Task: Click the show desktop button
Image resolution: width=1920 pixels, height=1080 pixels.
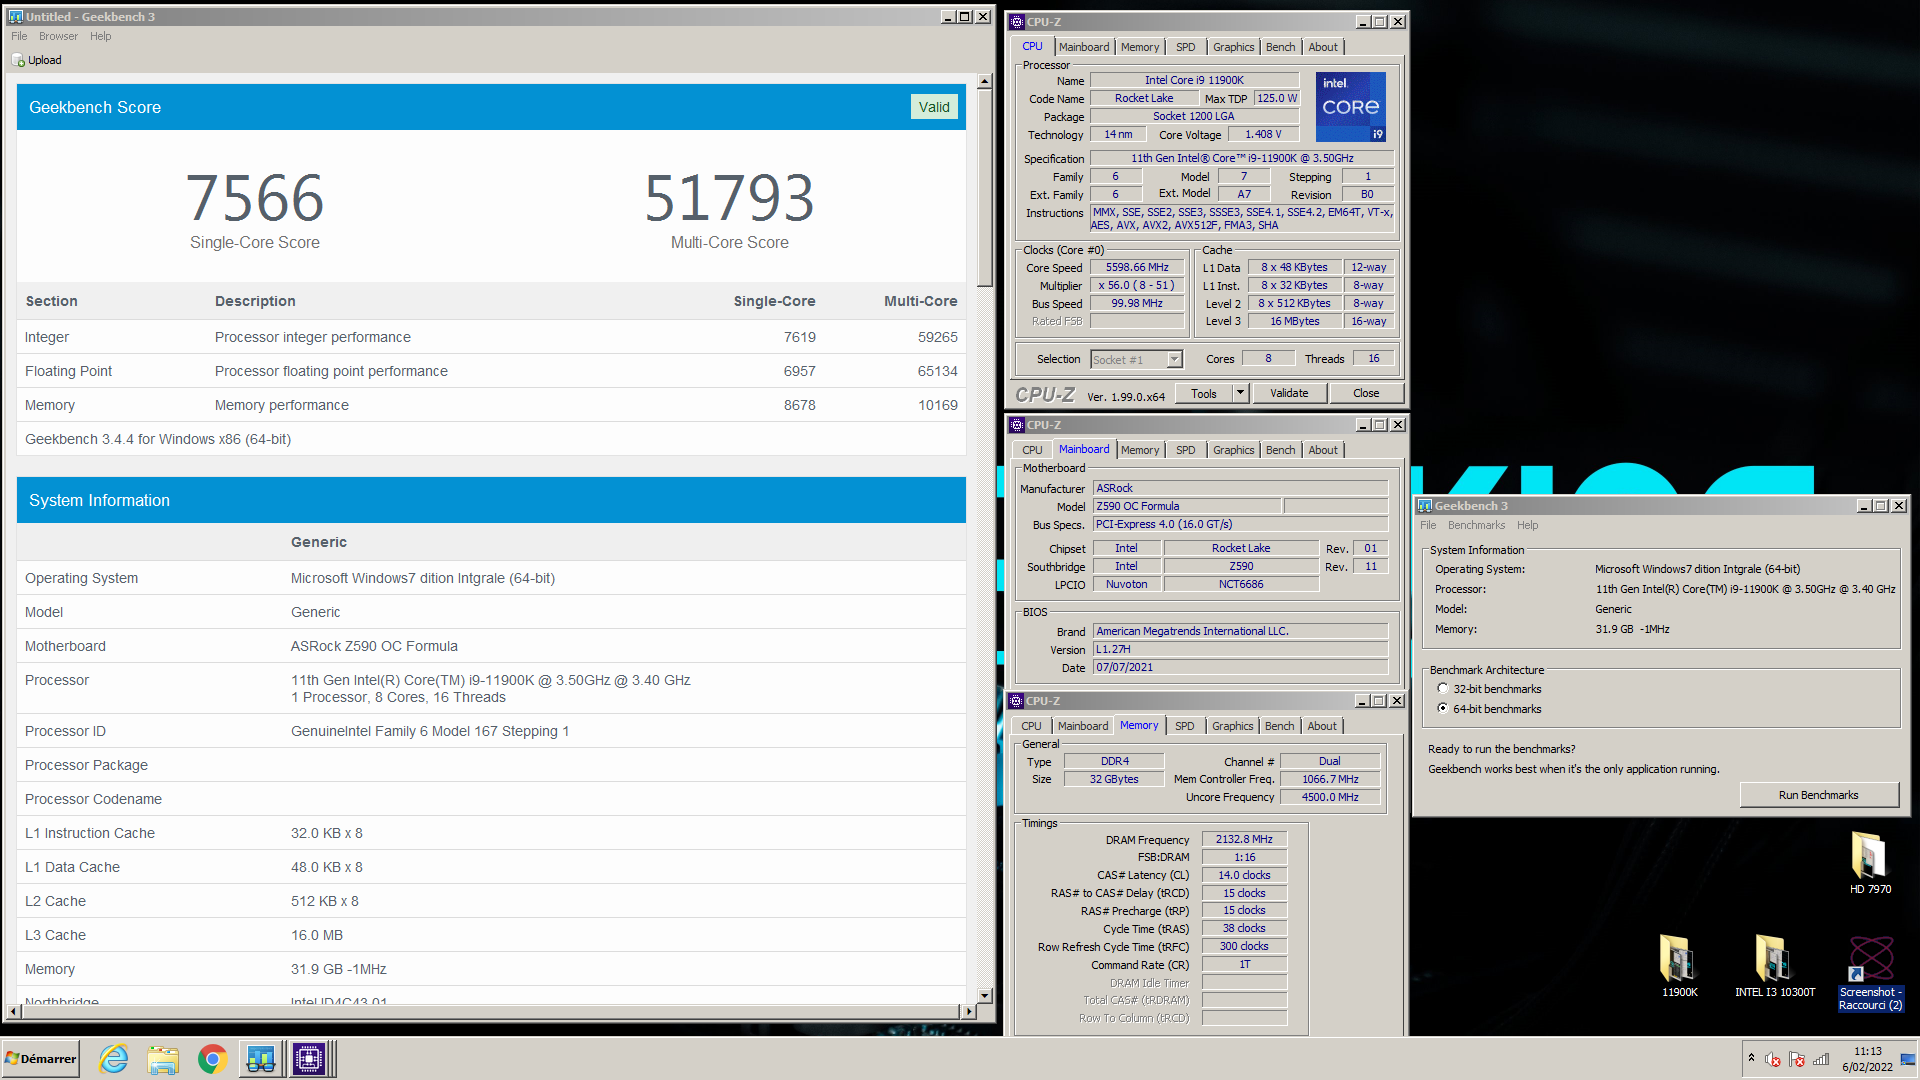Action: pos(1908,1059)
